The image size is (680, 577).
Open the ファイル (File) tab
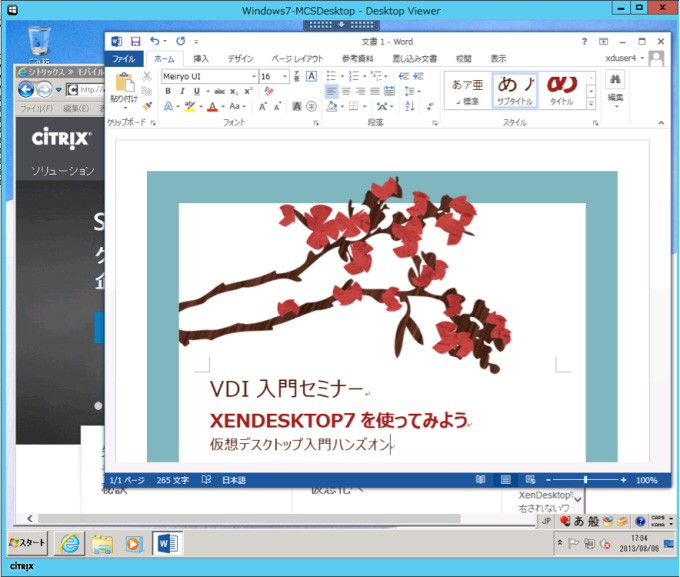click(124, 59)
